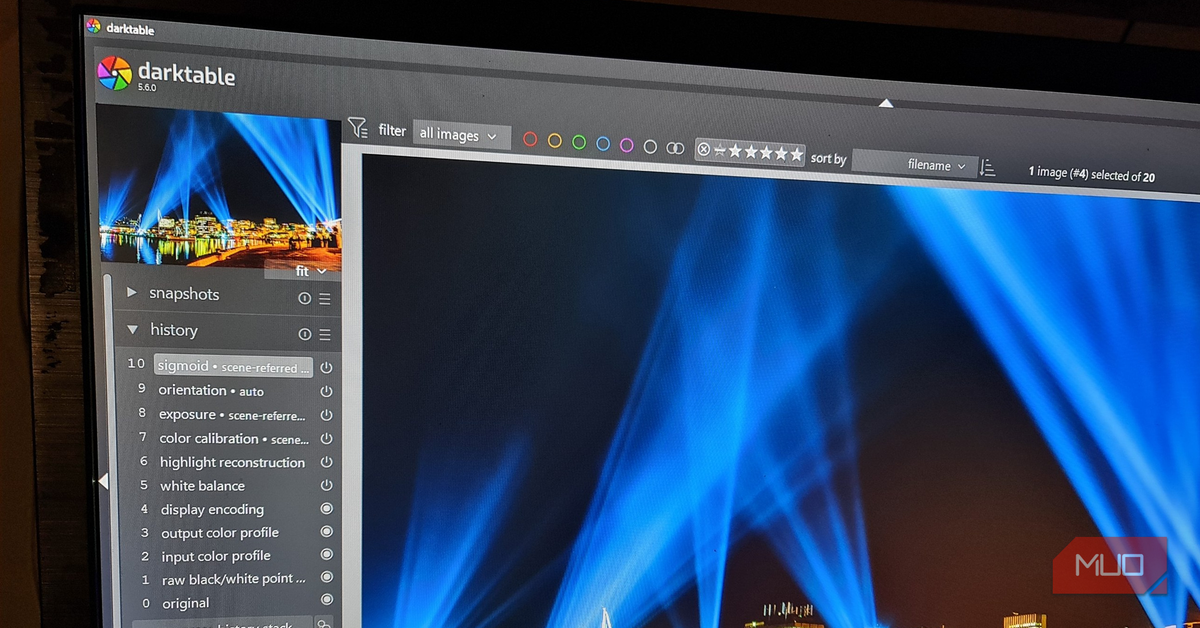Toggle orientation module power icon

pyautogui.click(x=326, y=391)
